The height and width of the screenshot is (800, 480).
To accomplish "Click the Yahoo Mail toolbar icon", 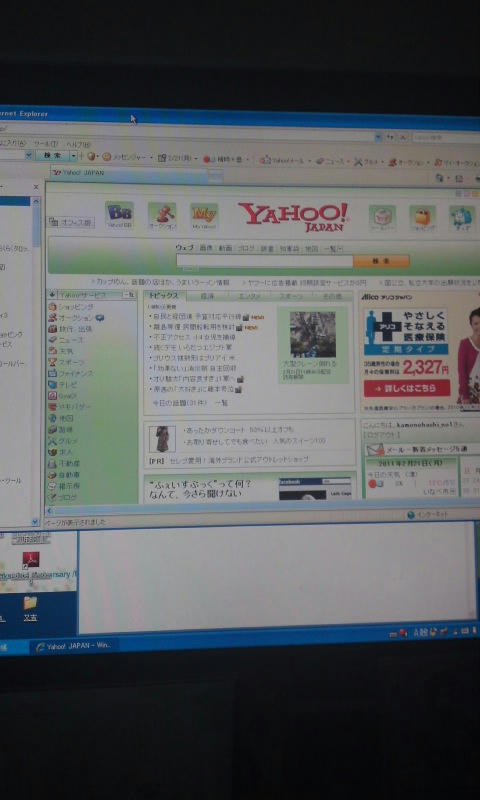I will click(265, 160).
